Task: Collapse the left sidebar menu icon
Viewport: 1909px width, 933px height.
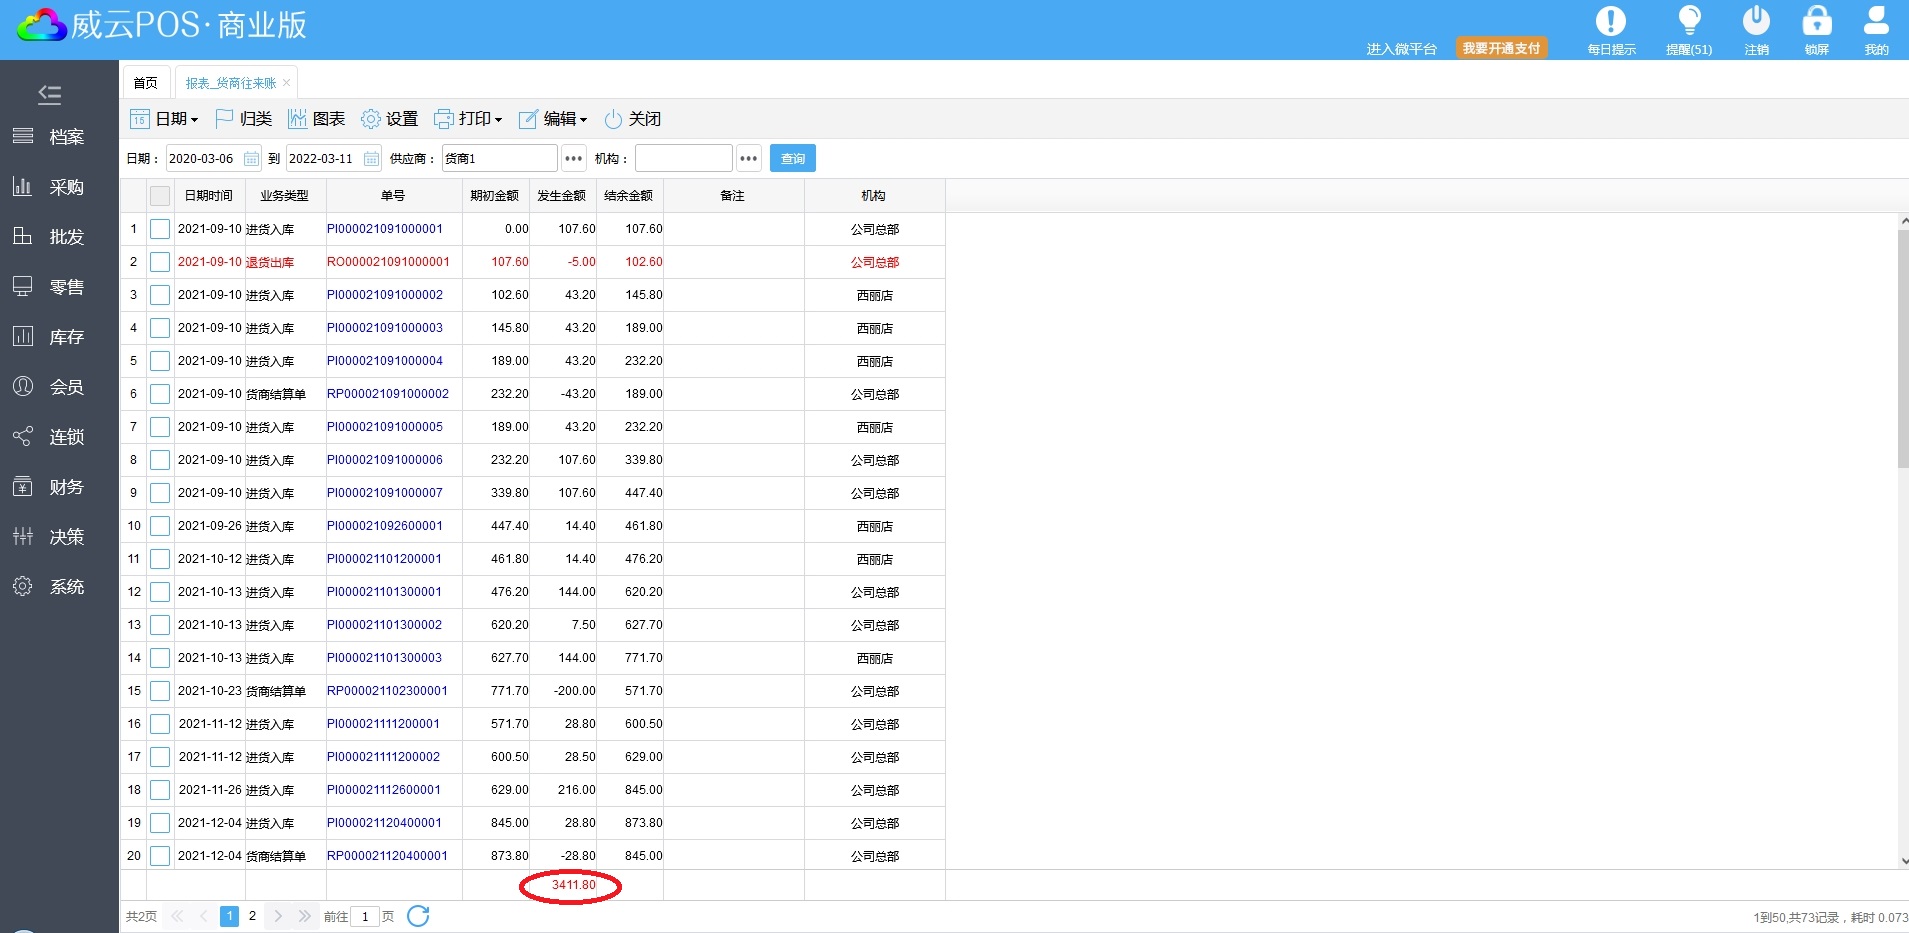Action: pos(50,95)
